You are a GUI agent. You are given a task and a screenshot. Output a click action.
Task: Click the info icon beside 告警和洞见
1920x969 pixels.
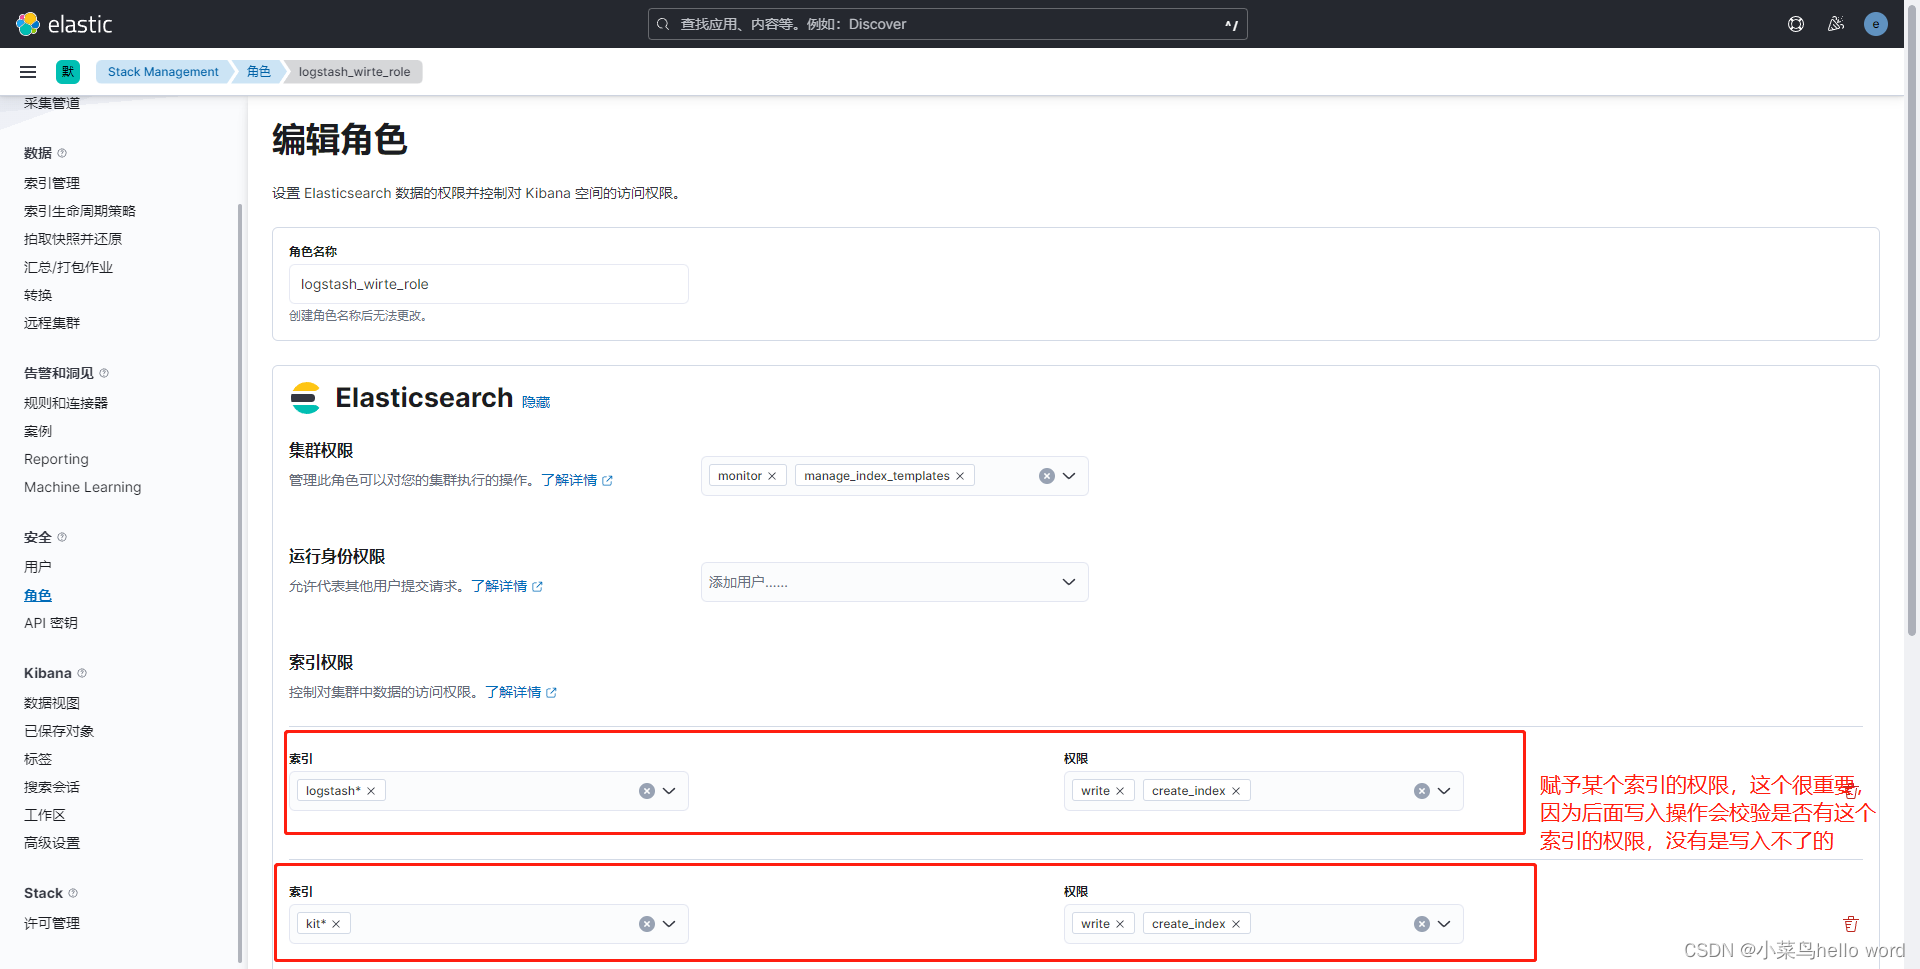[104, 373]
